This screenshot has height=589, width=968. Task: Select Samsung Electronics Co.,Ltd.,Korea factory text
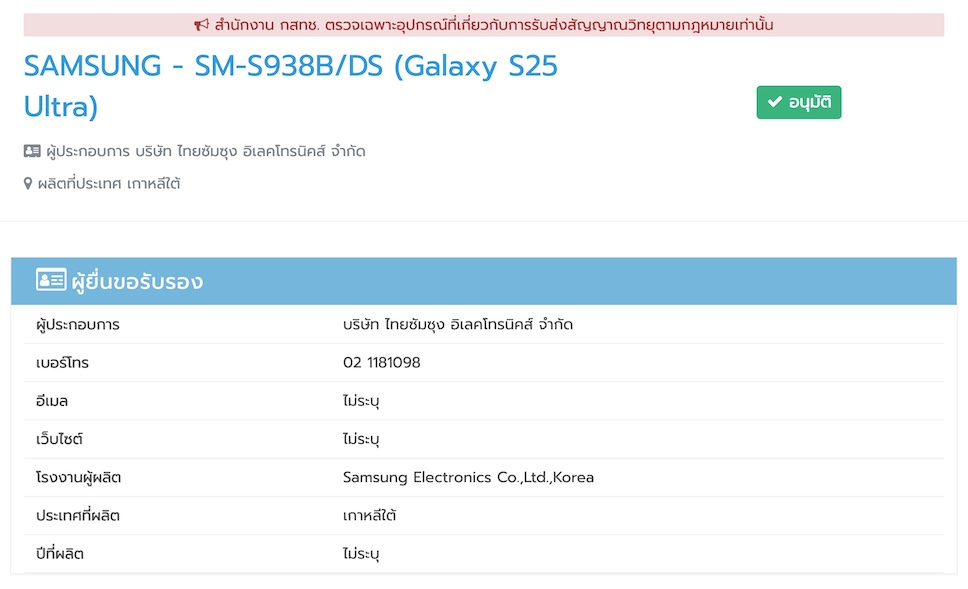466,477
